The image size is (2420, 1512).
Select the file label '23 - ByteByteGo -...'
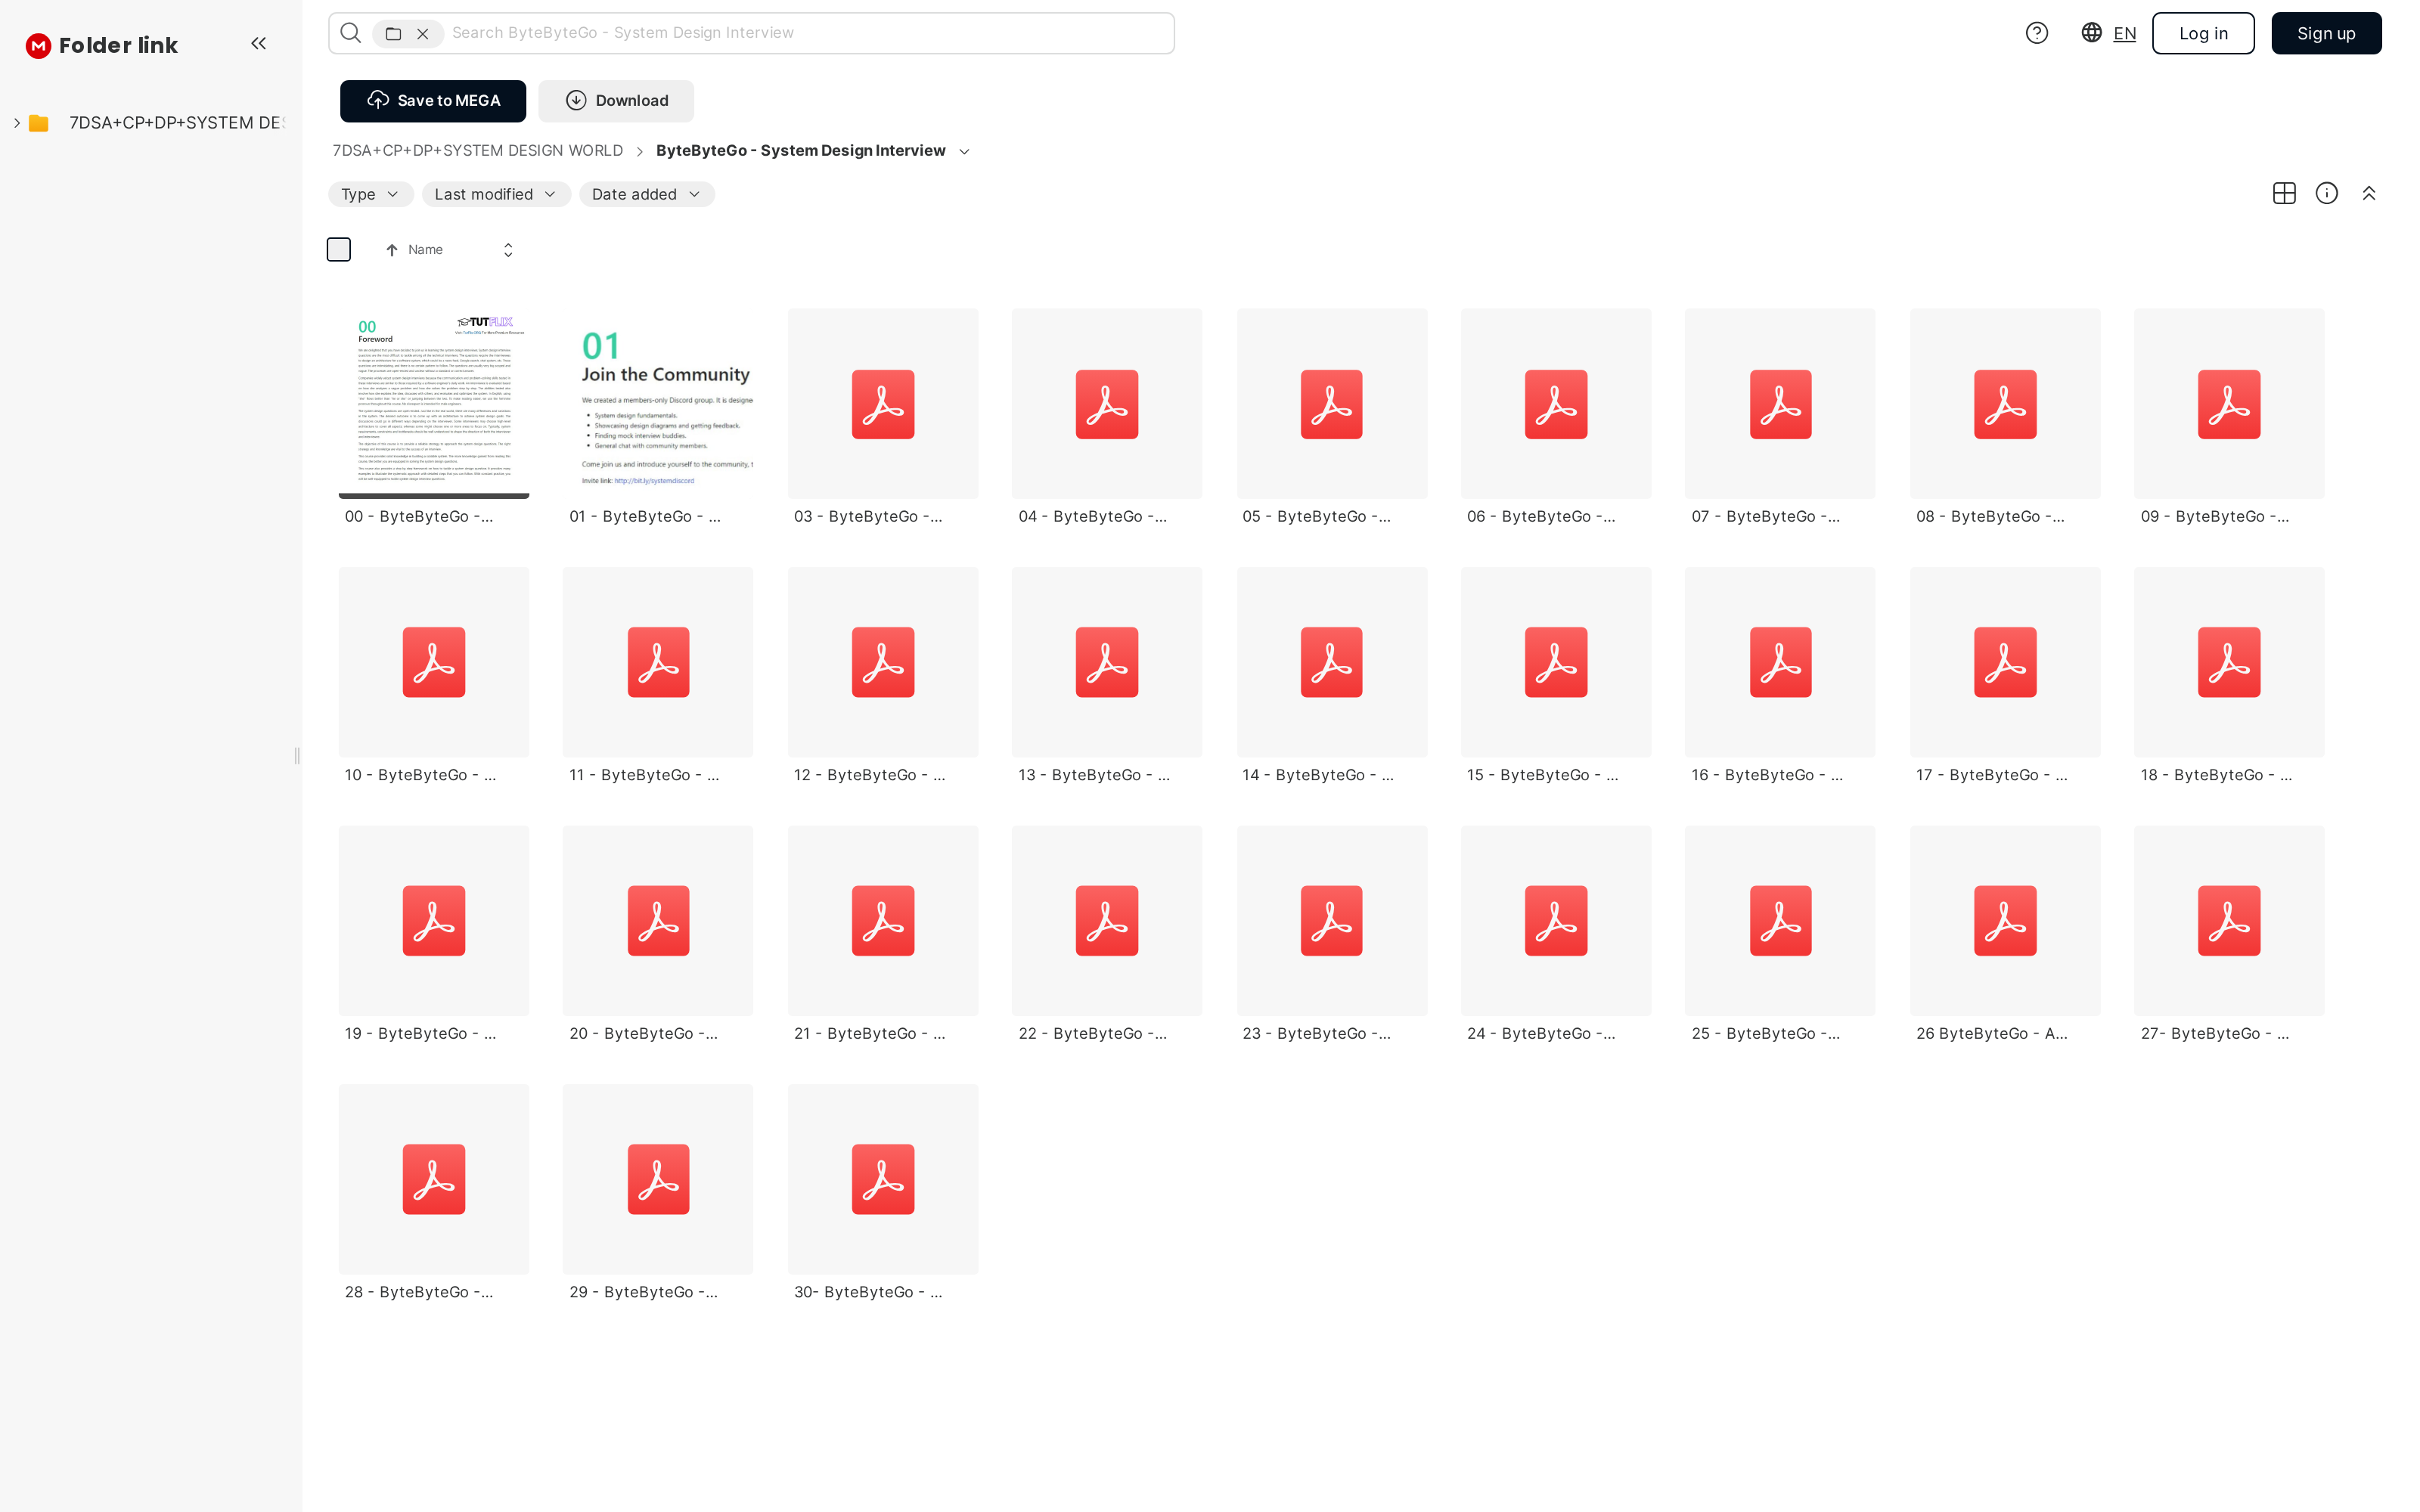(1316, 1034)
